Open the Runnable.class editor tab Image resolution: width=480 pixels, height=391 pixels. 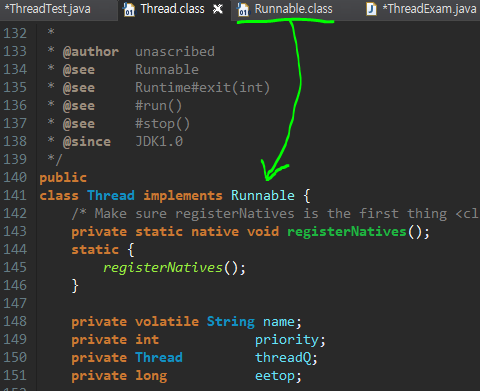click(x=293, y=9)
